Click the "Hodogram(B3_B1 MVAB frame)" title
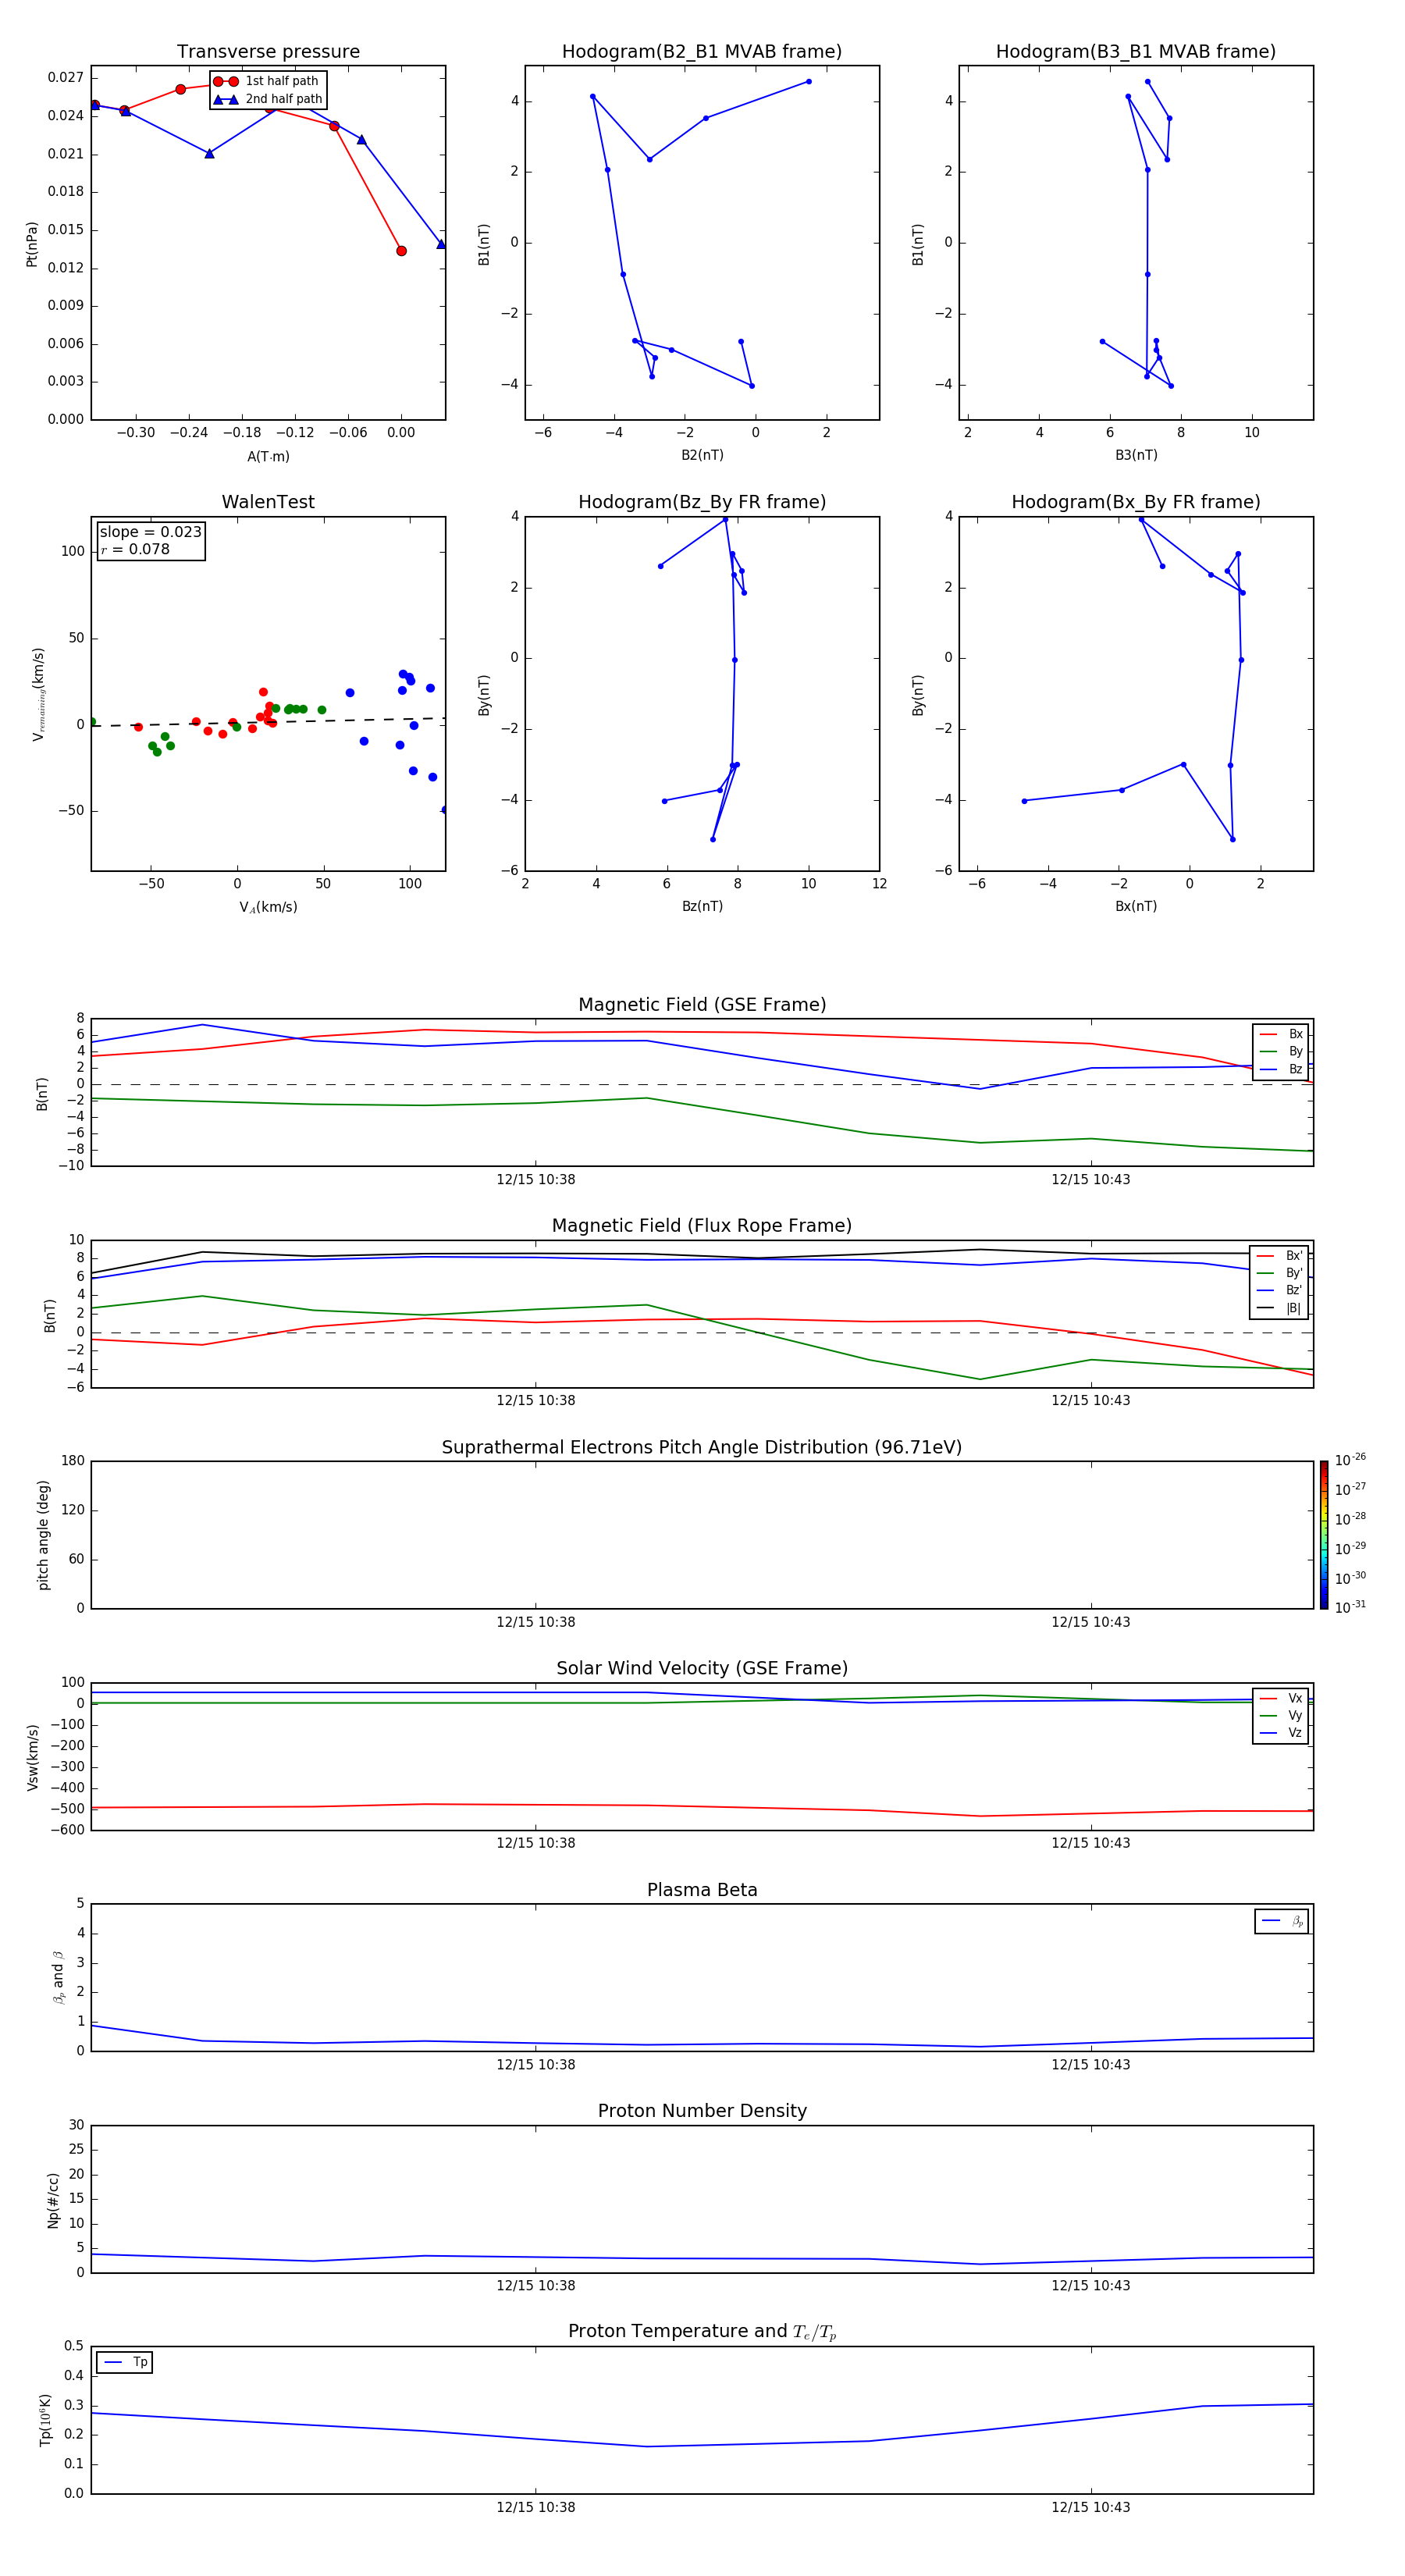This screenshot has width=1405, height=2576. [1136, 52]
